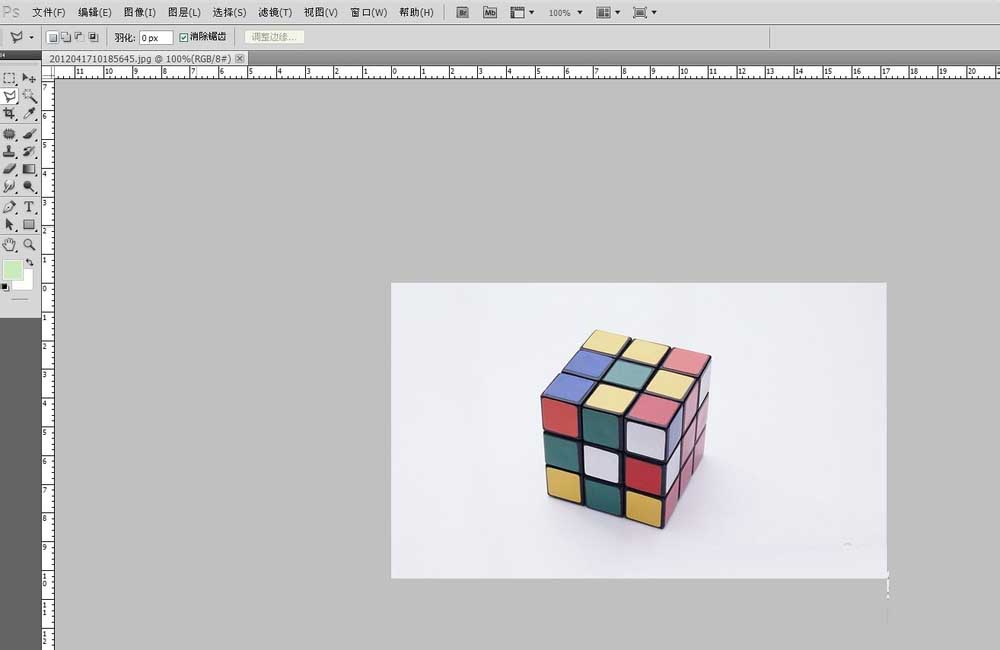Select the Pen tool
1000x650 pixels.
(x=10, y=207)
